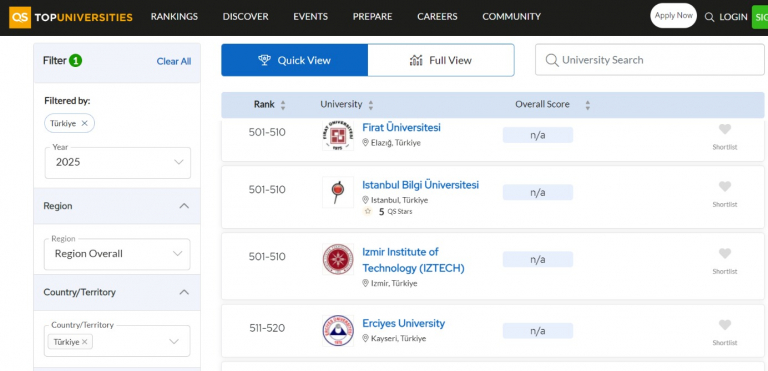This screenshot has height=371, width=768.
Task: Shortlist Izmir Institute of Technology heart
Action: point(724,254)
